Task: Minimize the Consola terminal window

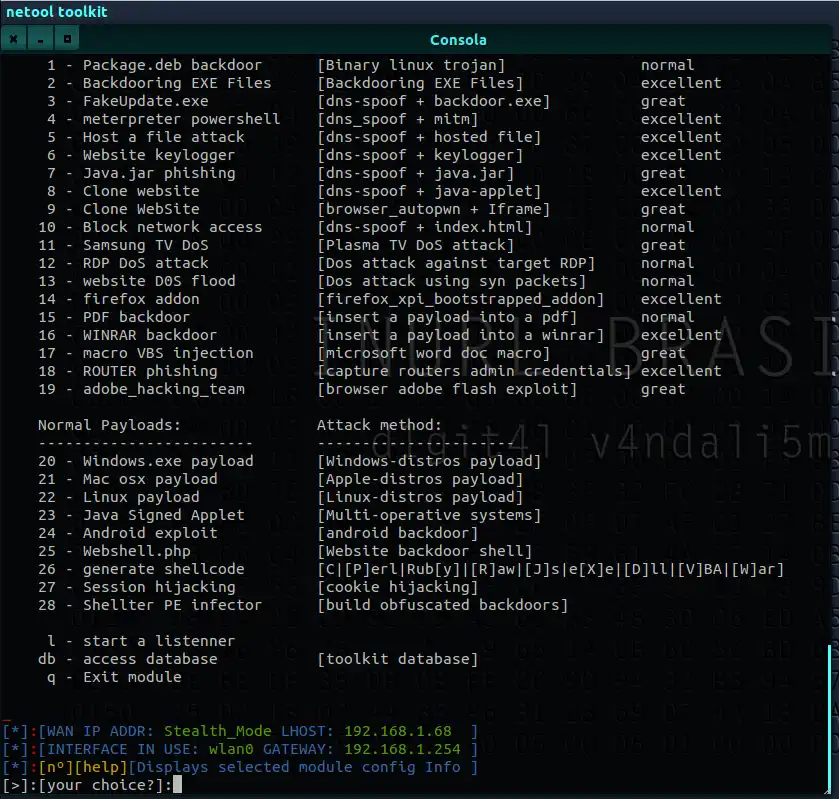Action: point(40,39)
